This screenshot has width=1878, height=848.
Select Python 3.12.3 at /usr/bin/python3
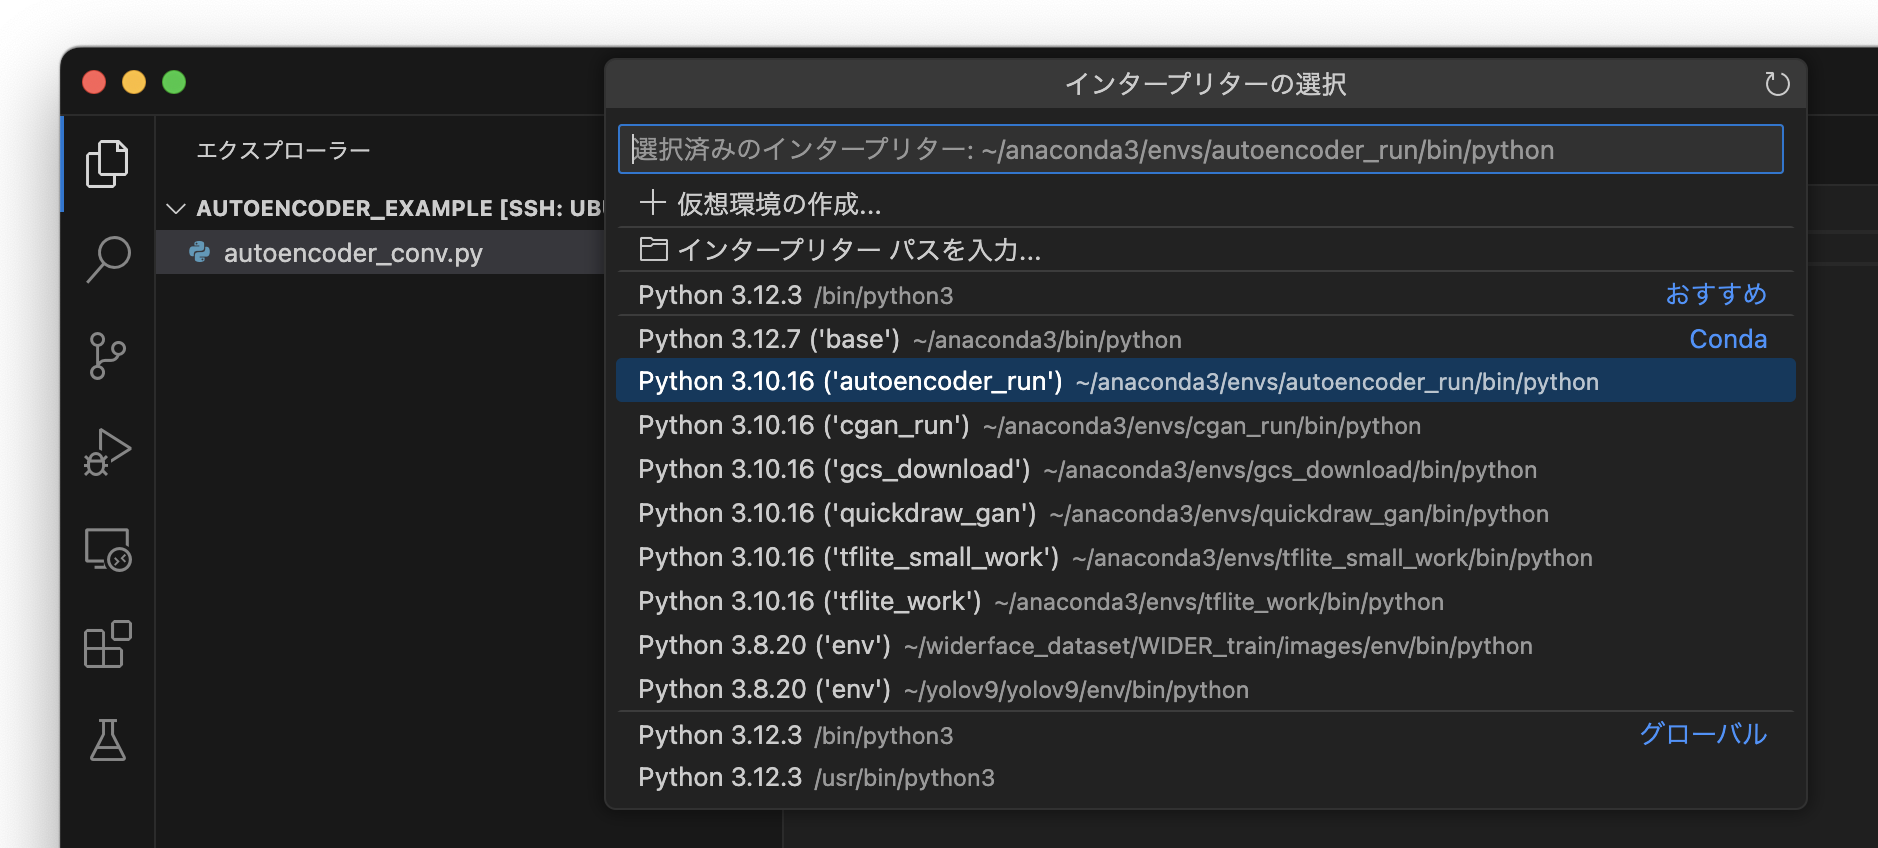(816, 778)
